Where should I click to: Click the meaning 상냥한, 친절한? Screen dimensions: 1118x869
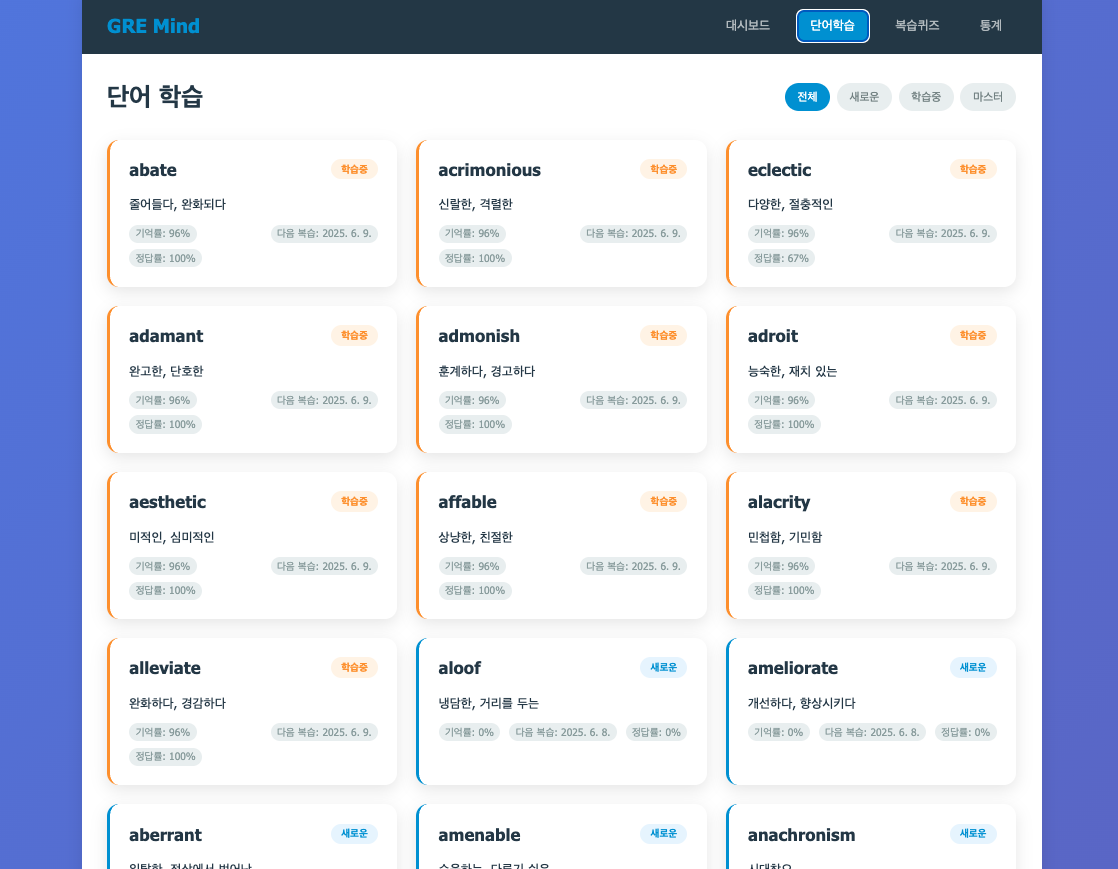point(476,538)
